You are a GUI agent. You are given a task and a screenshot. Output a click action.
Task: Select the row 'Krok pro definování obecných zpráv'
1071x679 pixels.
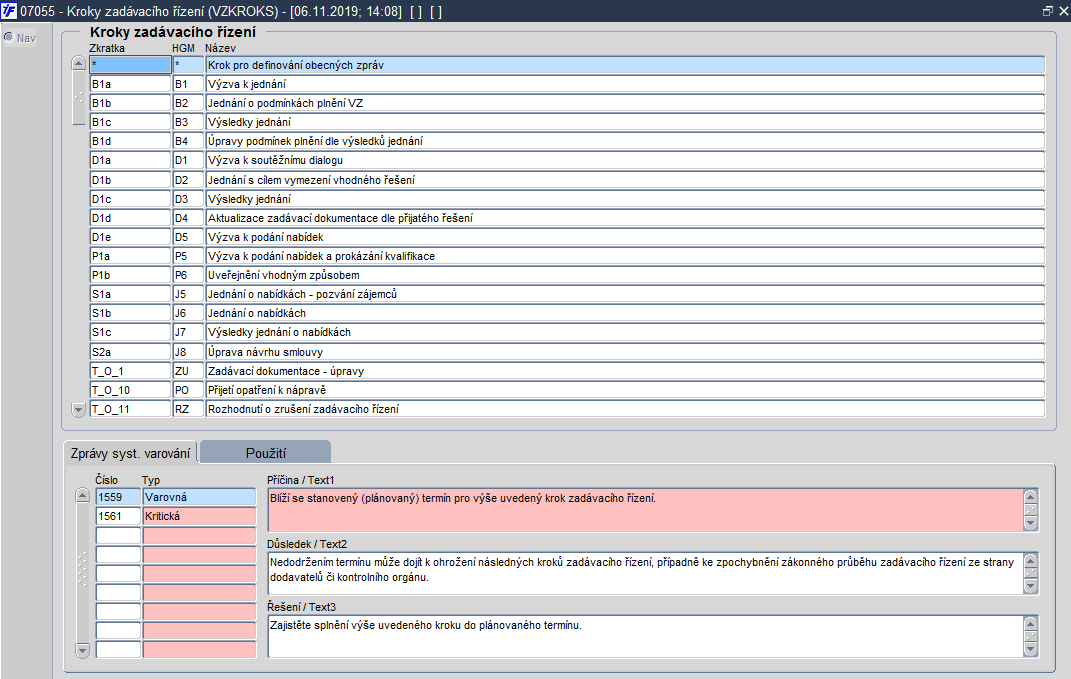tap(625, 65)
